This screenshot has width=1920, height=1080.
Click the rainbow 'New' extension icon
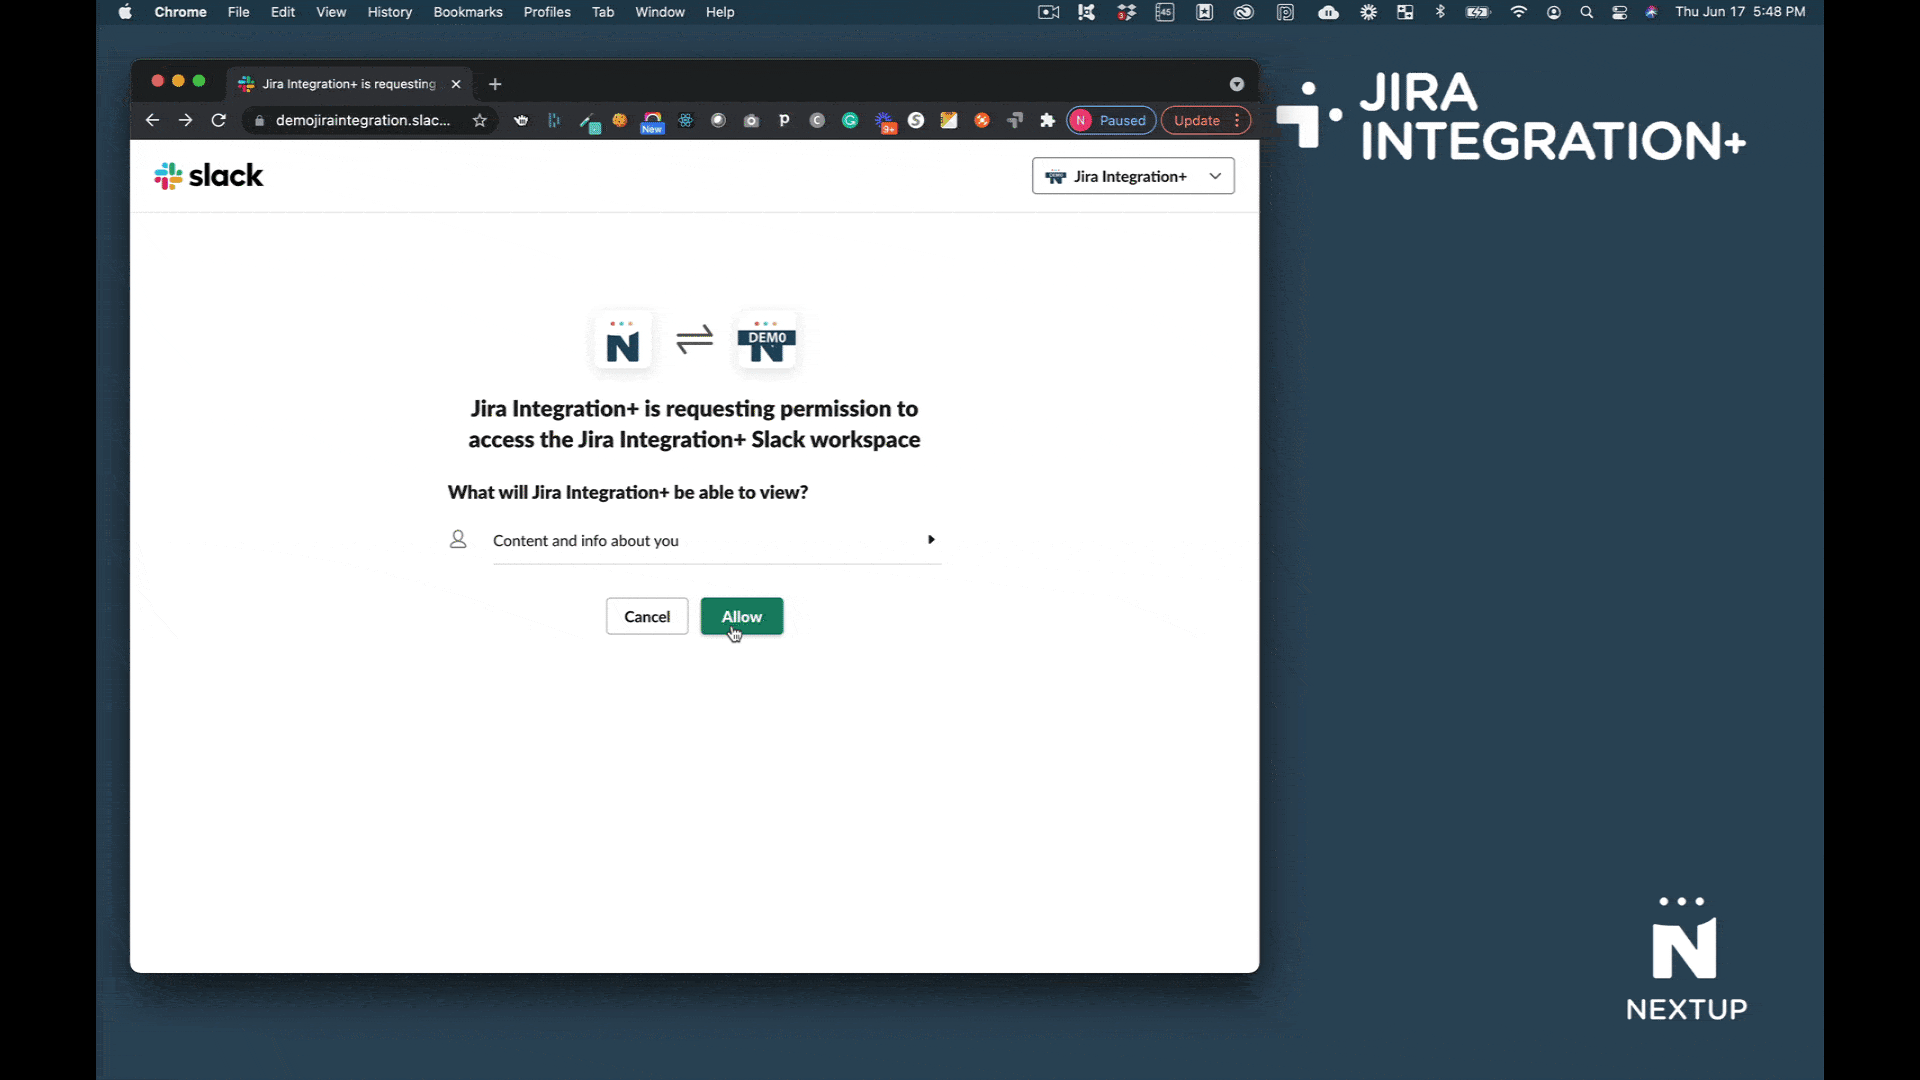(652, 121)
